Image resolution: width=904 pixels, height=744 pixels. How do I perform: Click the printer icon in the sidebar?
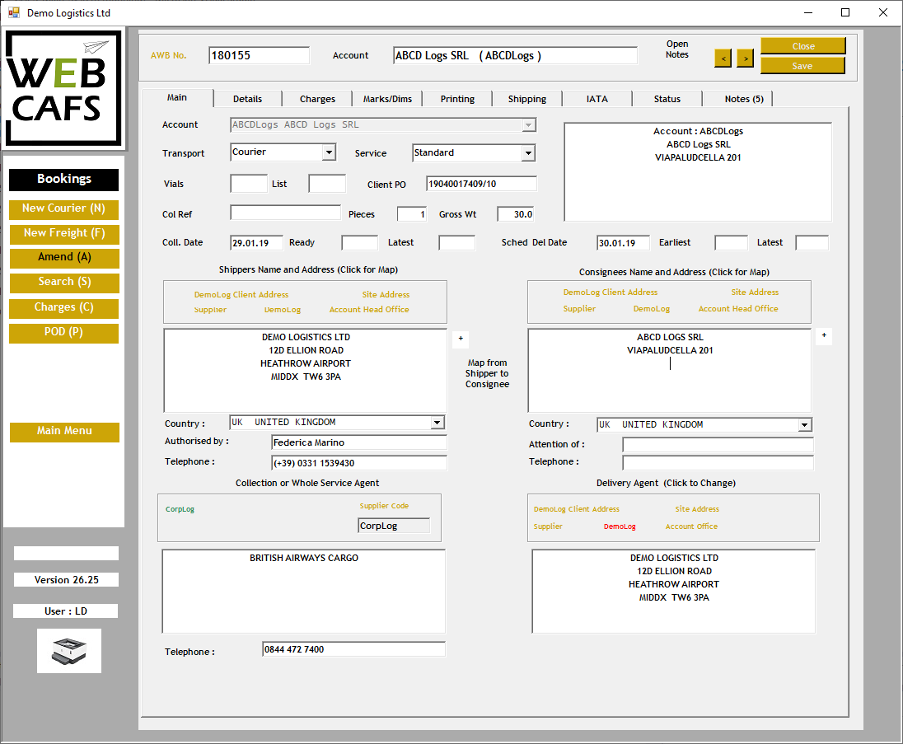point(68,650)
